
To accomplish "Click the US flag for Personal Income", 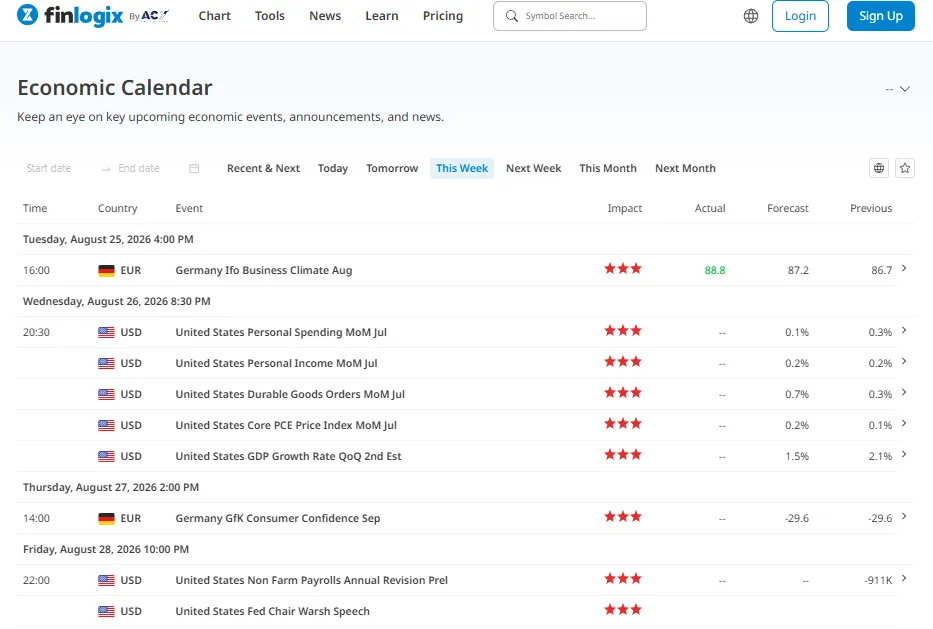I will 106,363.
